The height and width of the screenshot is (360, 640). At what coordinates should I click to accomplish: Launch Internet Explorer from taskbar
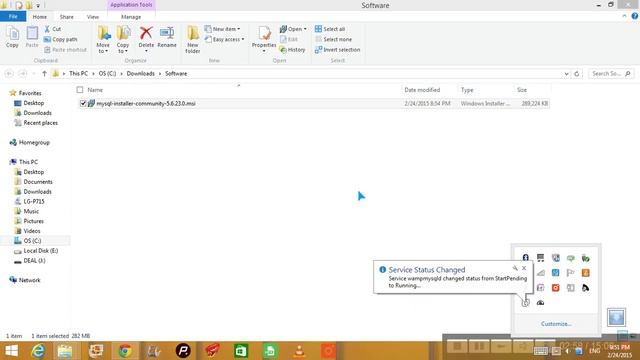pyautogui.click(x=38, y=351)
